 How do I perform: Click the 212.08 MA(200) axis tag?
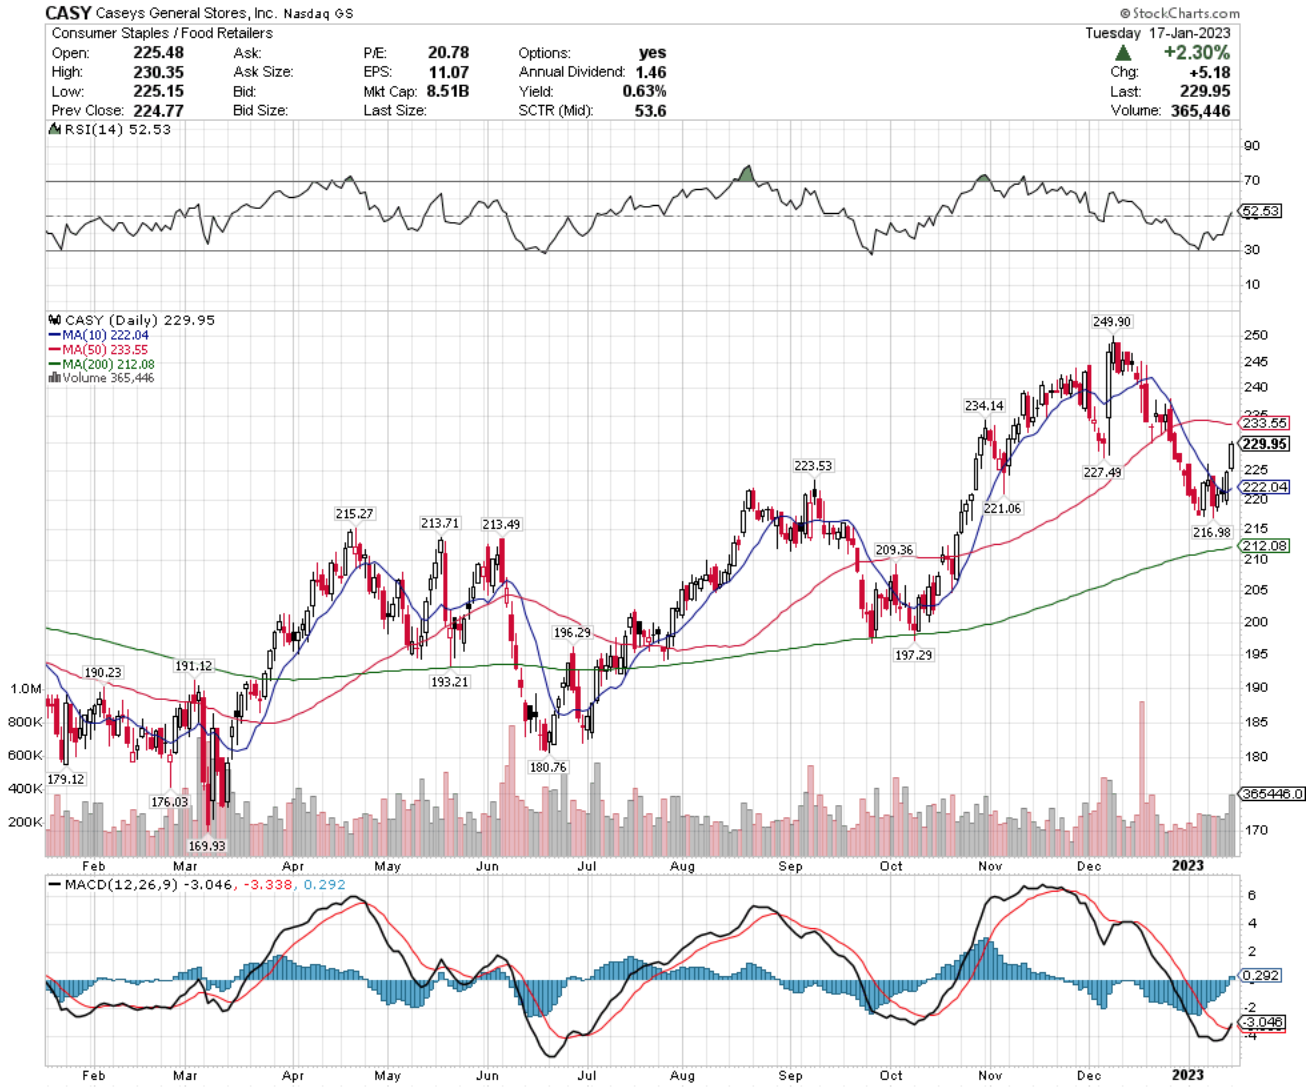point(1264,546)
